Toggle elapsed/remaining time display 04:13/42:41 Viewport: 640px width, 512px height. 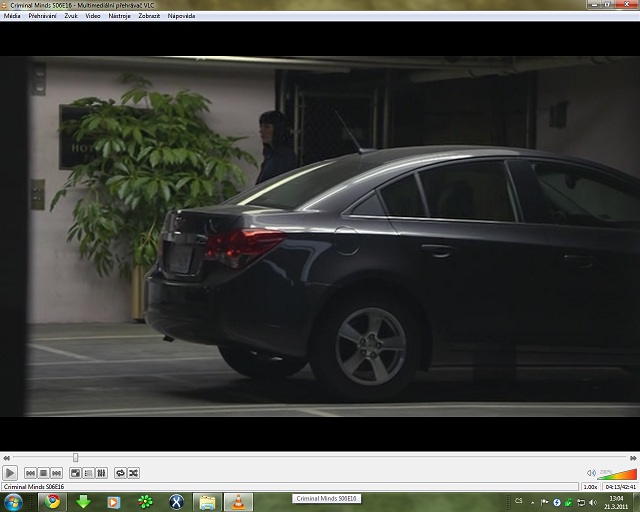tap(620, 487)
